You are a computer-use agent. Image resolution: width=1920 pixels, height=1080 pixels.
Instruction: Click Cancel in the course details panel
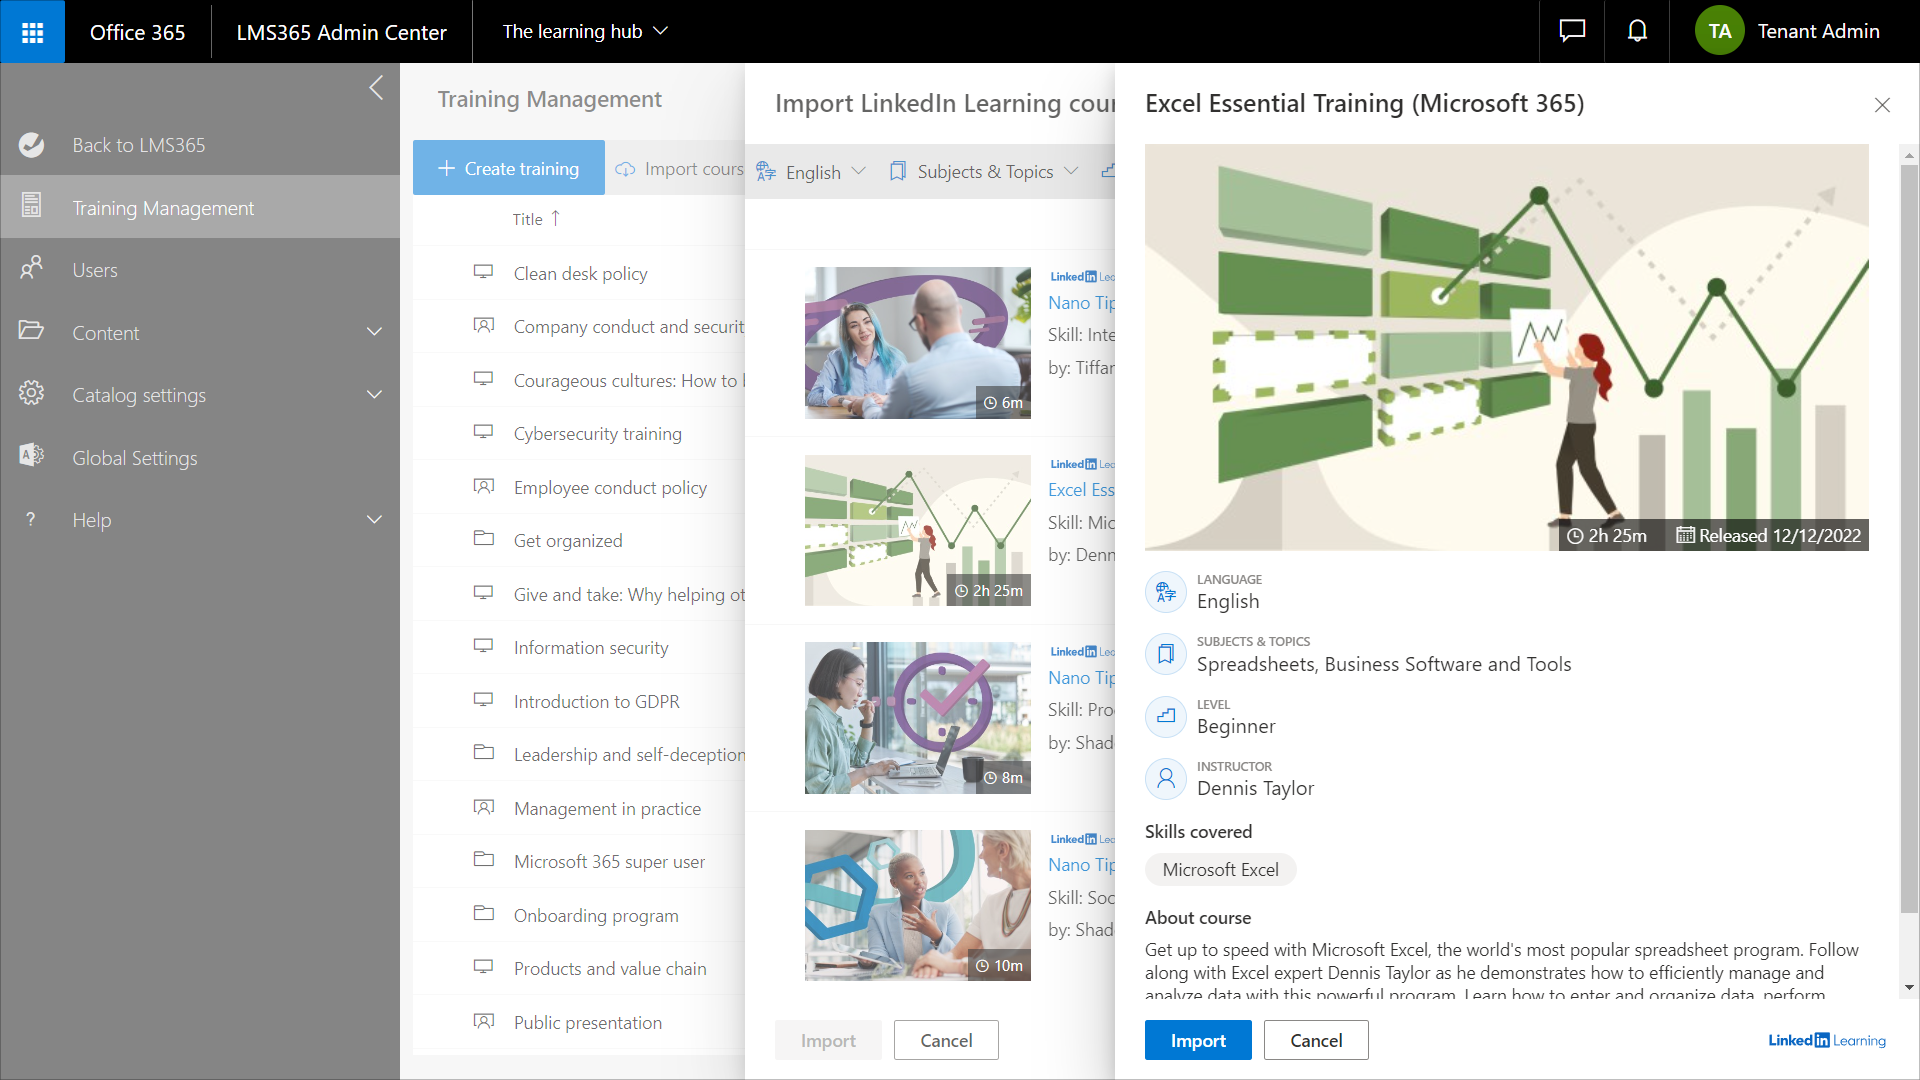(1316, 1040)
